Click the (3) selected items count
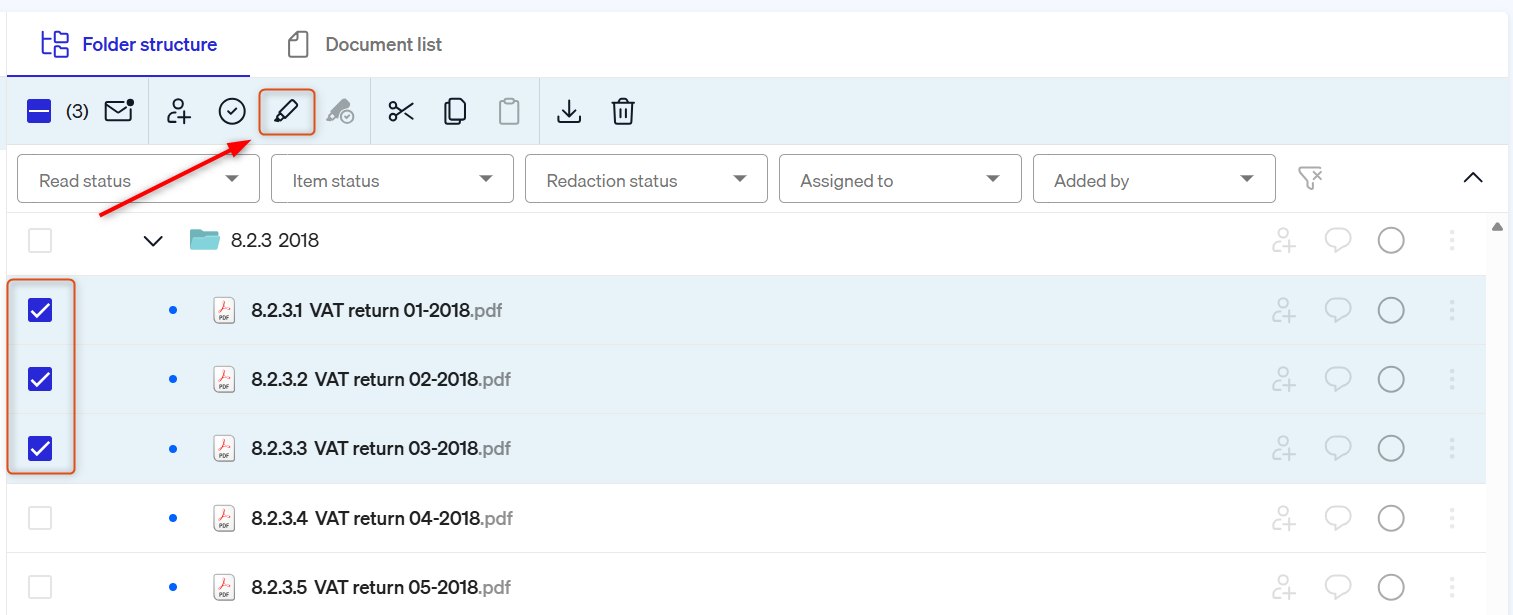Image resolution: width=1513 pixels, height=615 pixels. click(x=77, y=111)
